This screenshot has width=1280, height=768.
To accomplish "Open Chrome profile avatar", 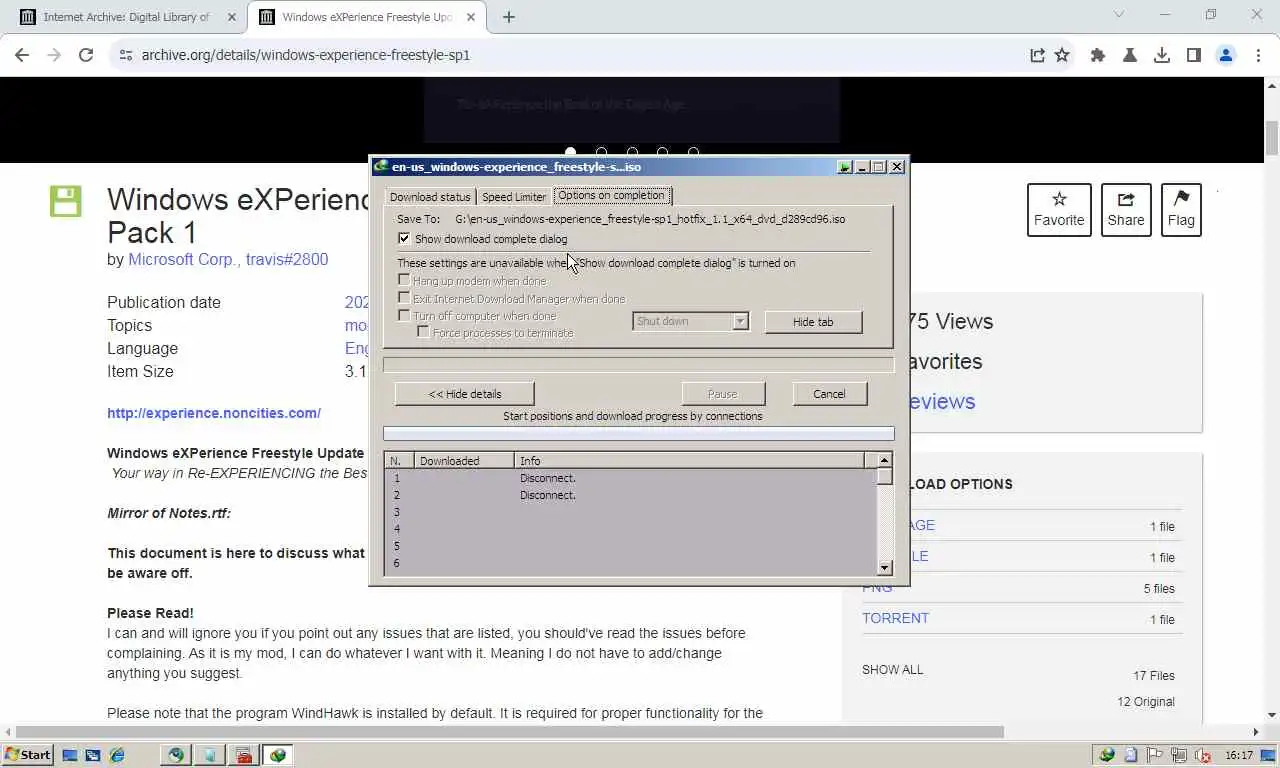I will [1226, 55].
